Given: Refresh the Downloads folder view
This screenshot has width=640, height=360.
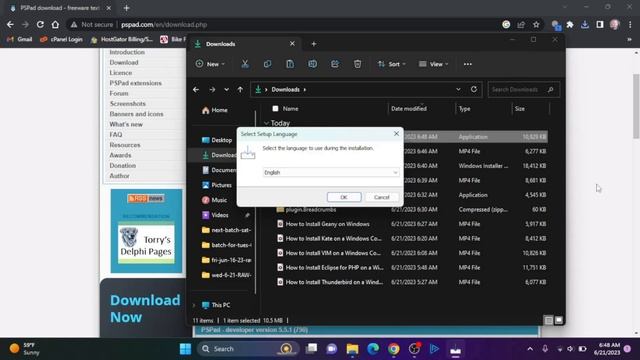Looking at the screenshot, I should click(474, 89).
